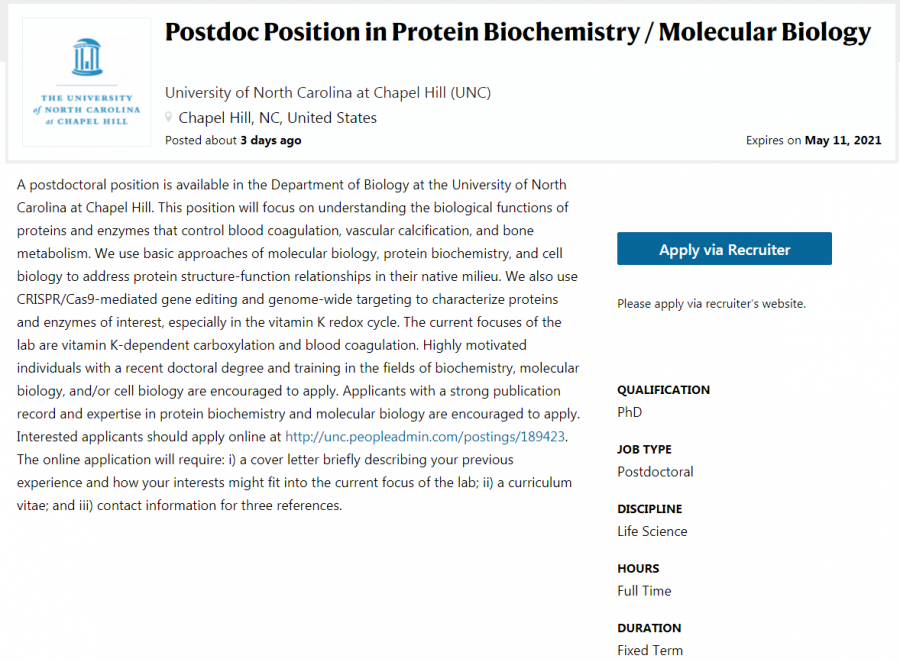The width and height of the screenshot is (900, 662).
Task: Click the QUALIFICATION heading
Action: [663, 390]
